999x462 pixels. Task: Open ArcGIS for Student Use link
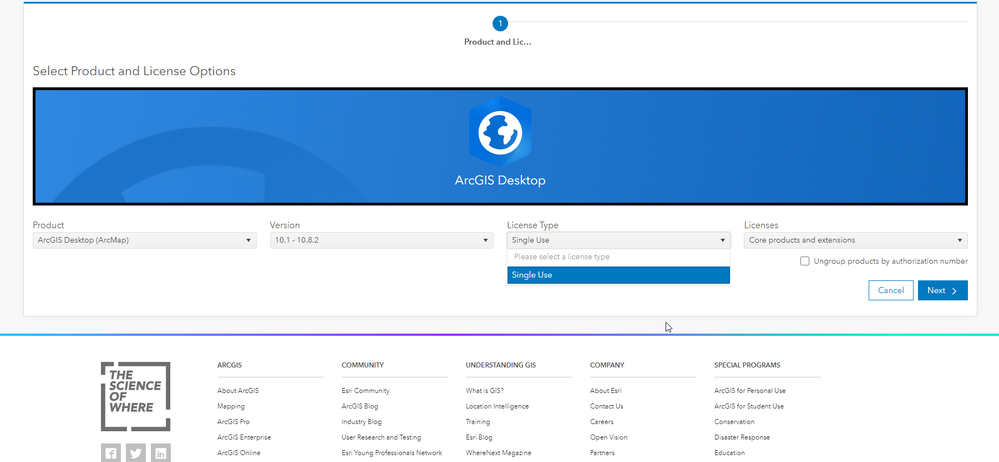click(749, 407)
